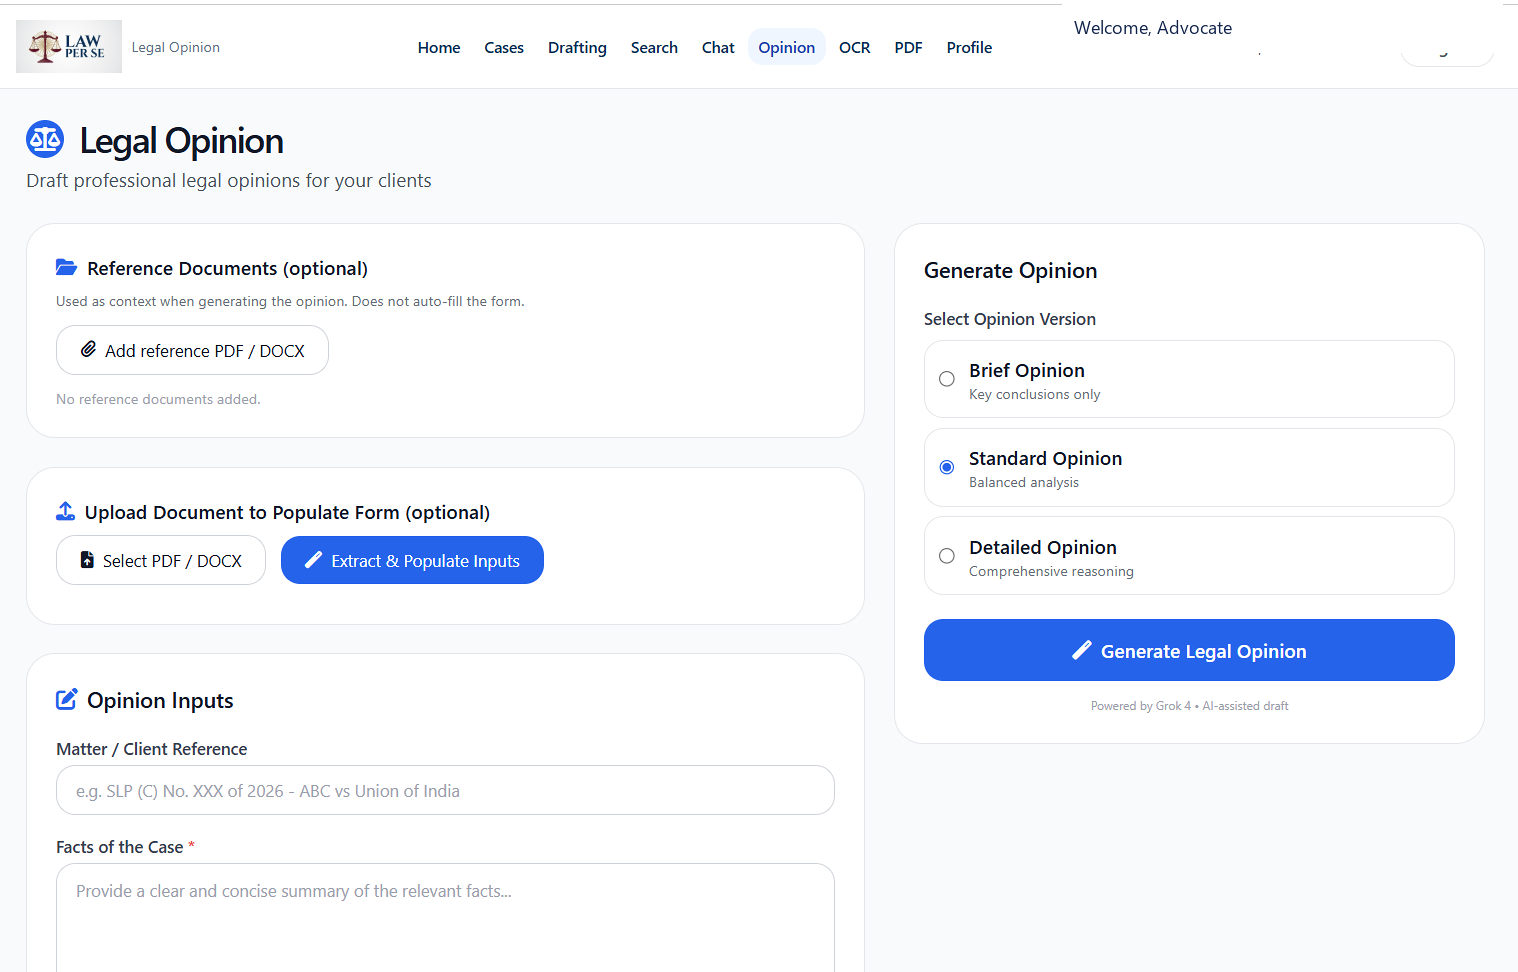Click the Standard Opinion card title
Viewport: 1518px width, 972px height.
(x=1045, y=458)
